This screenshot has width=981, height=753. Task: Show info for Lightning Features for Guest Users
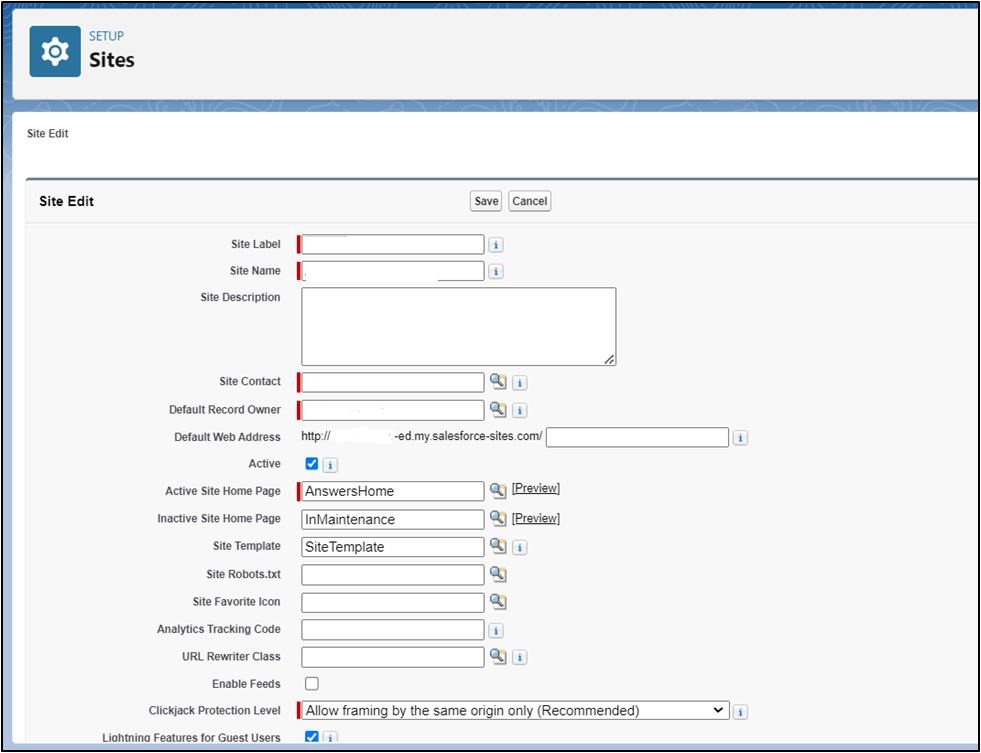point(330,738)
